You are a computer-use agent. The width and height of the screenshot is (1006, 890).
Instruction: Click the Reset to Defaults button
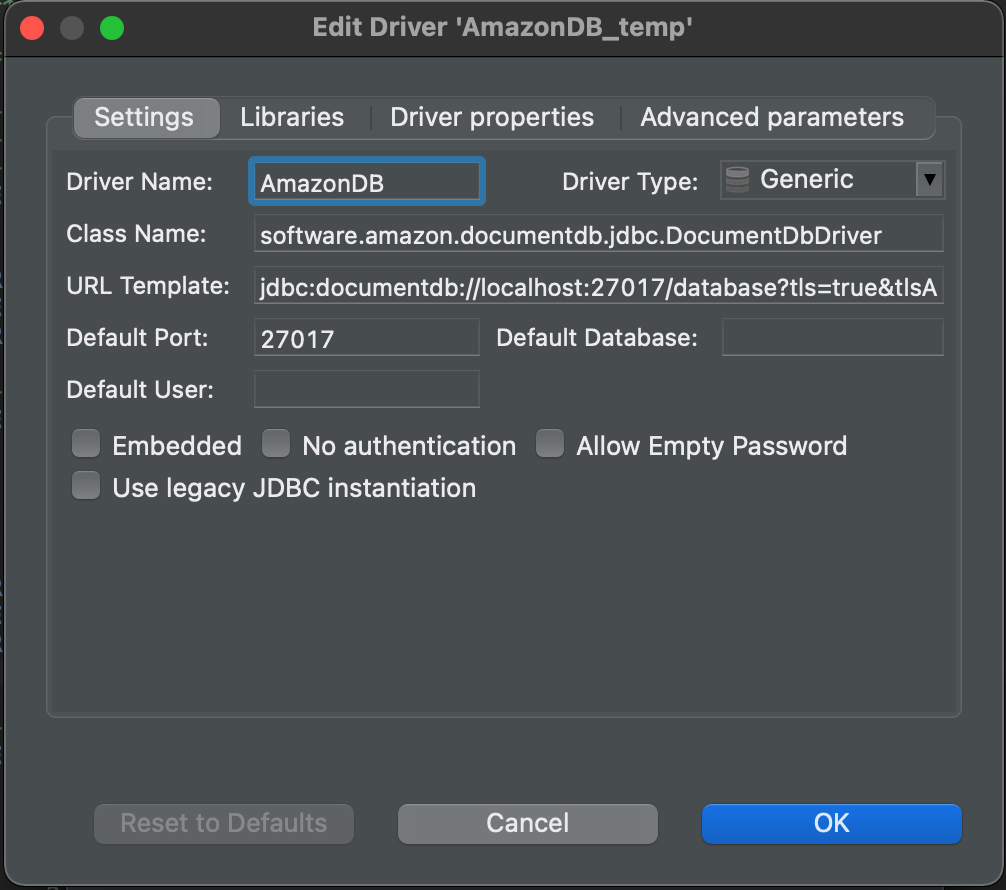pyautogui.click(x=224, y=823)
